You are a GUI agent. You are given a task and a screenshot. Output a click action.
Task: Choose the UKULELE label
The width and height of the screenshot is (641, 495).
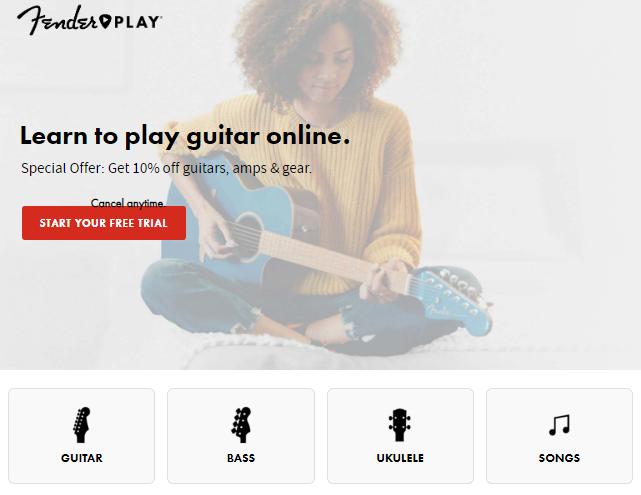point(400,458)
